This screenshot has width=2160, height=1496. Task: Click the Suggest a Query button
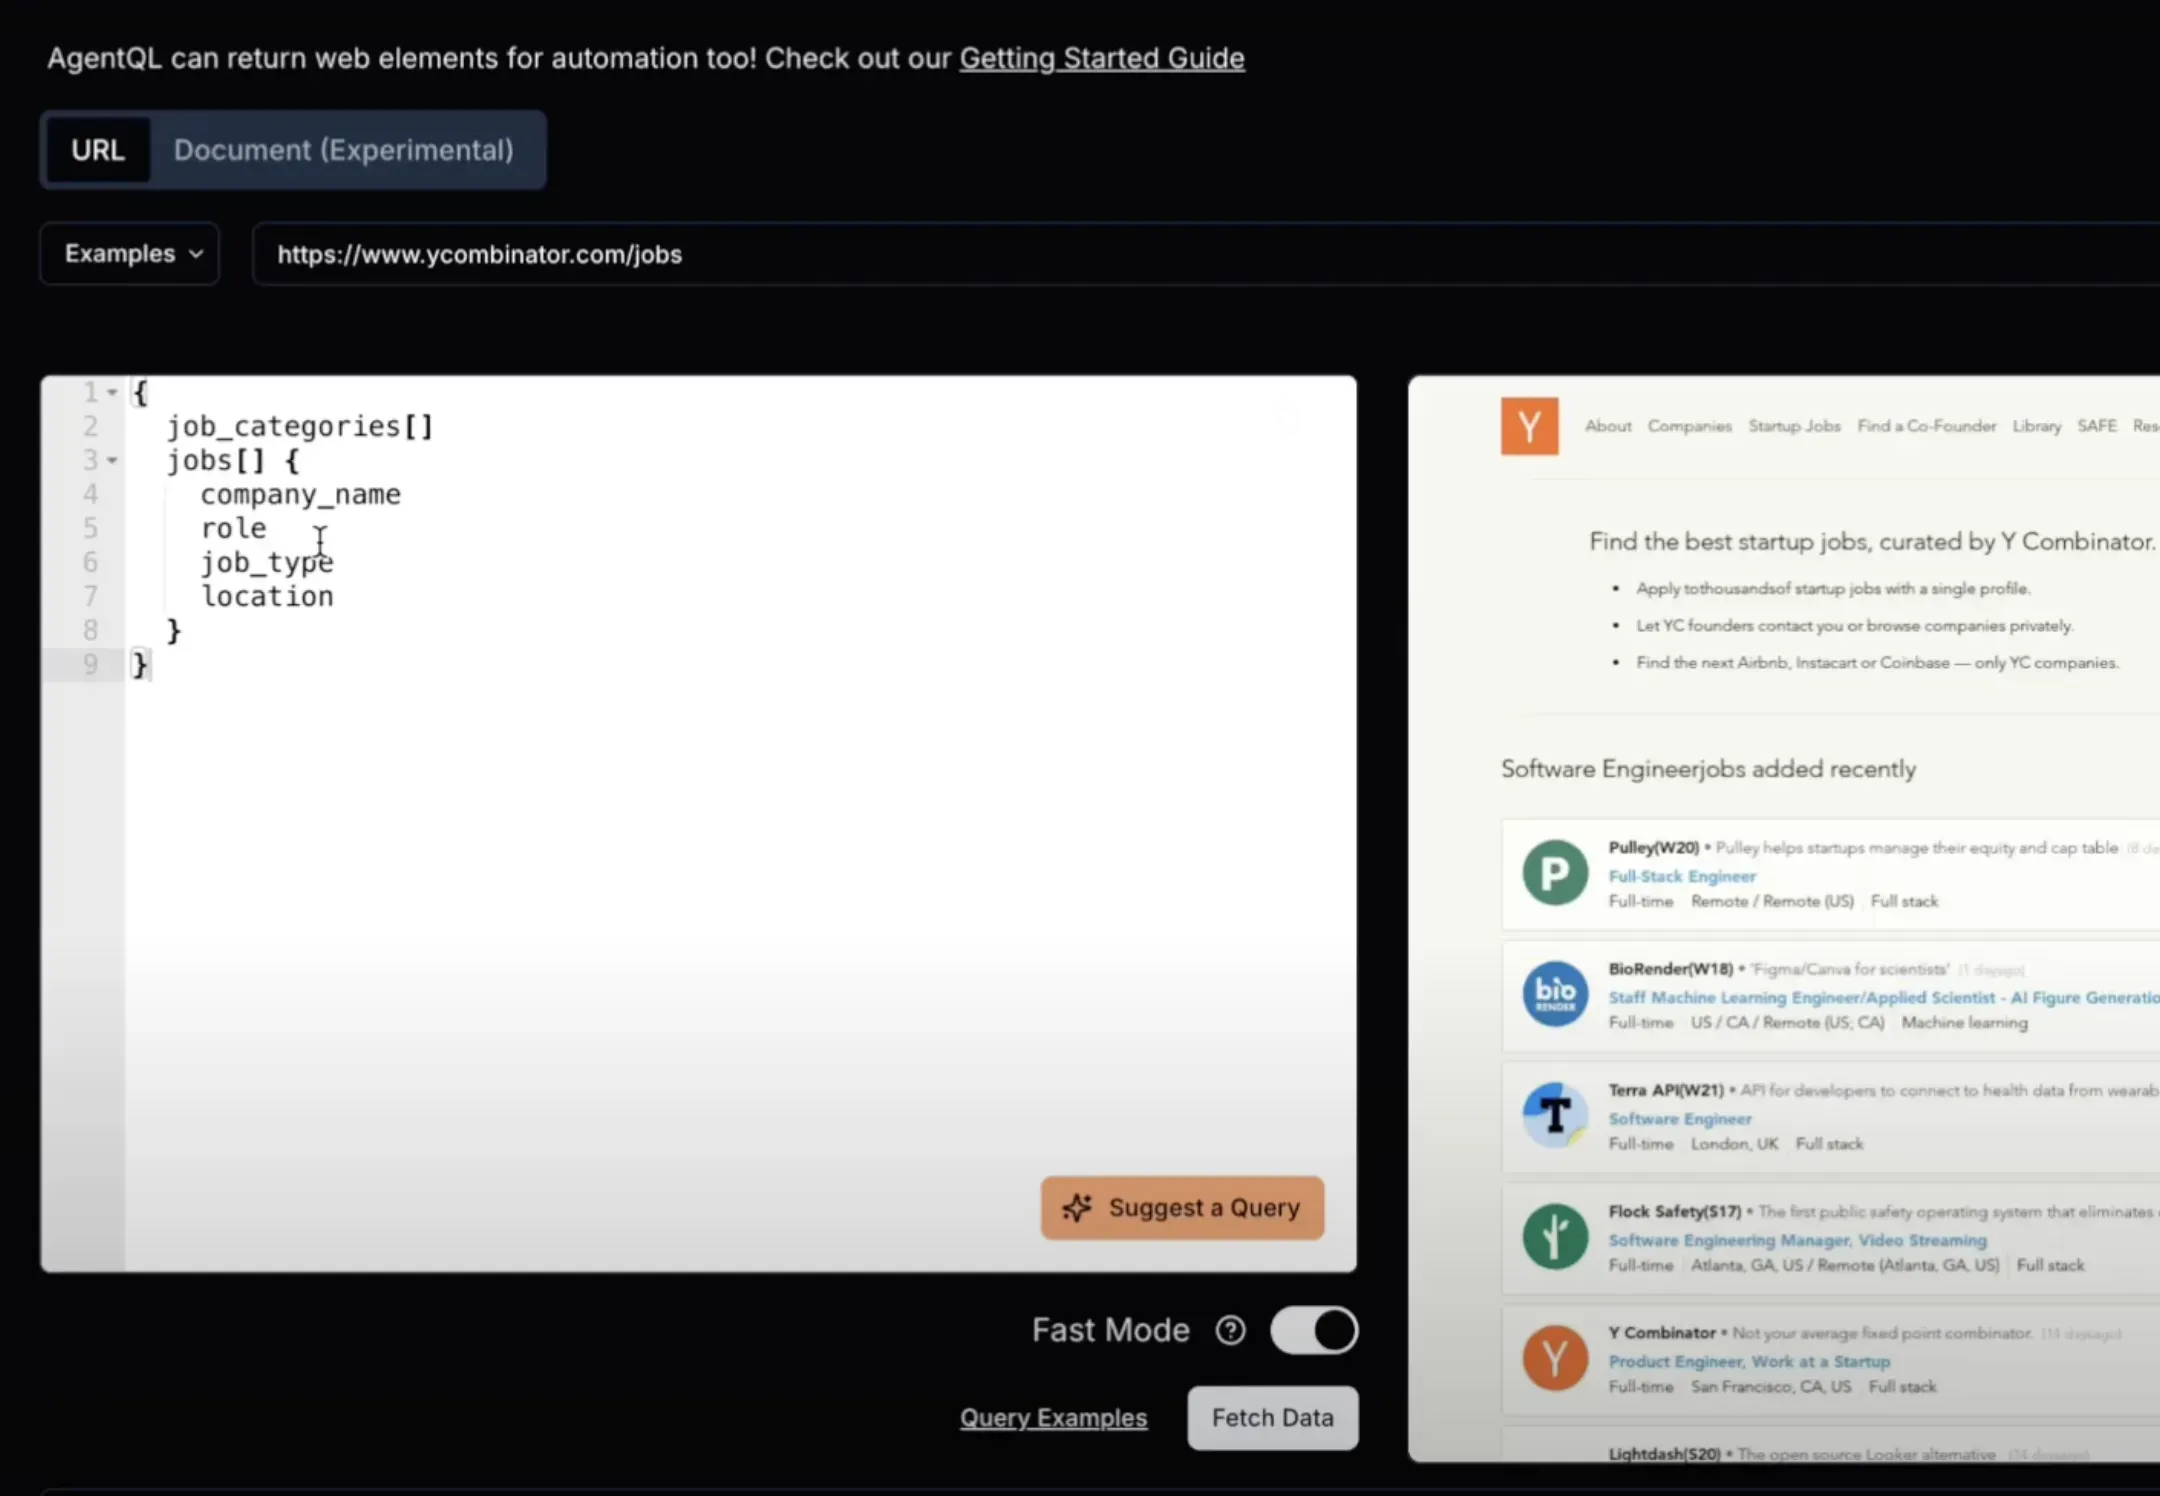pyautogui.click(x=1182, y=1208)
